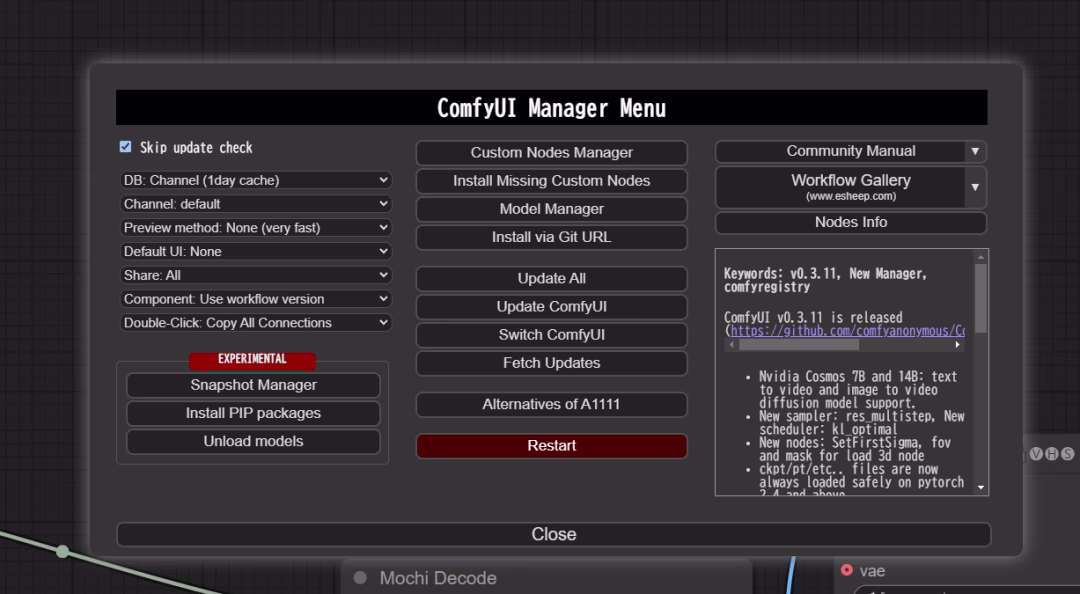
Task: Click Install PIP packages button
Action: tap(253, 413)
